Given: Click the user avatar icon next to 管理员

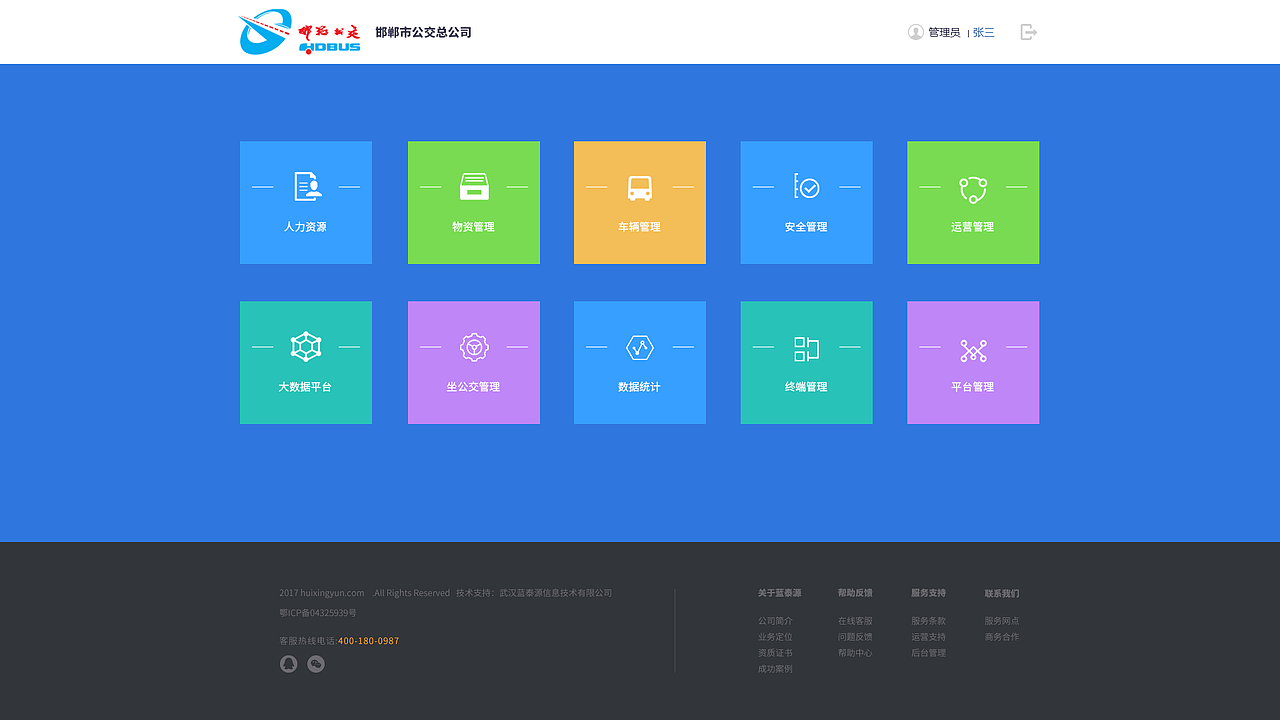Looking at the screenshot, I should click(913, 31).
